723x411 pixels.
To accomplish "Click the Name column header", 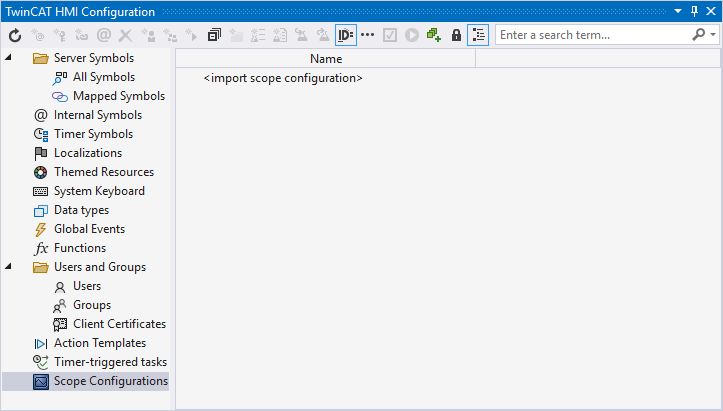I will click(x=326, y=59).
